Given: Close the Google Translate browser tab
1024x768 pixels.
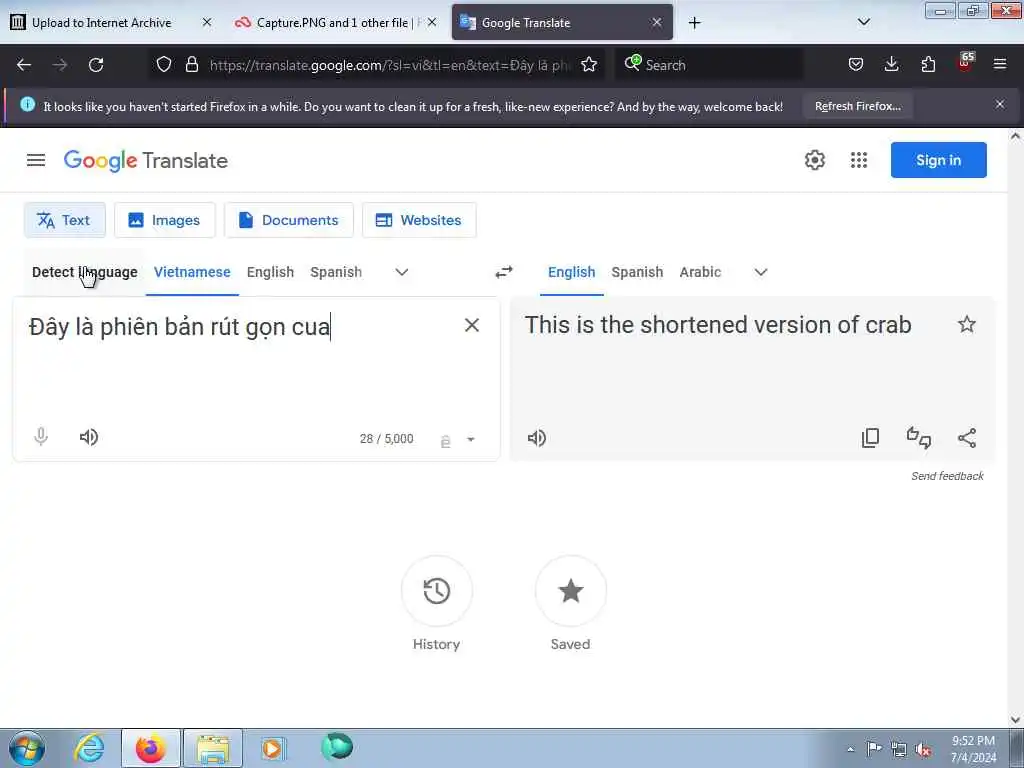Looking at the screenshot, I should pos(656,22).
